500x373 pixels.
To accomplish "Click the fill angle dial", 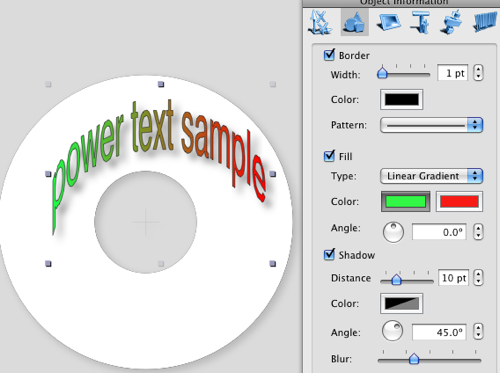I will pos(393,232).
